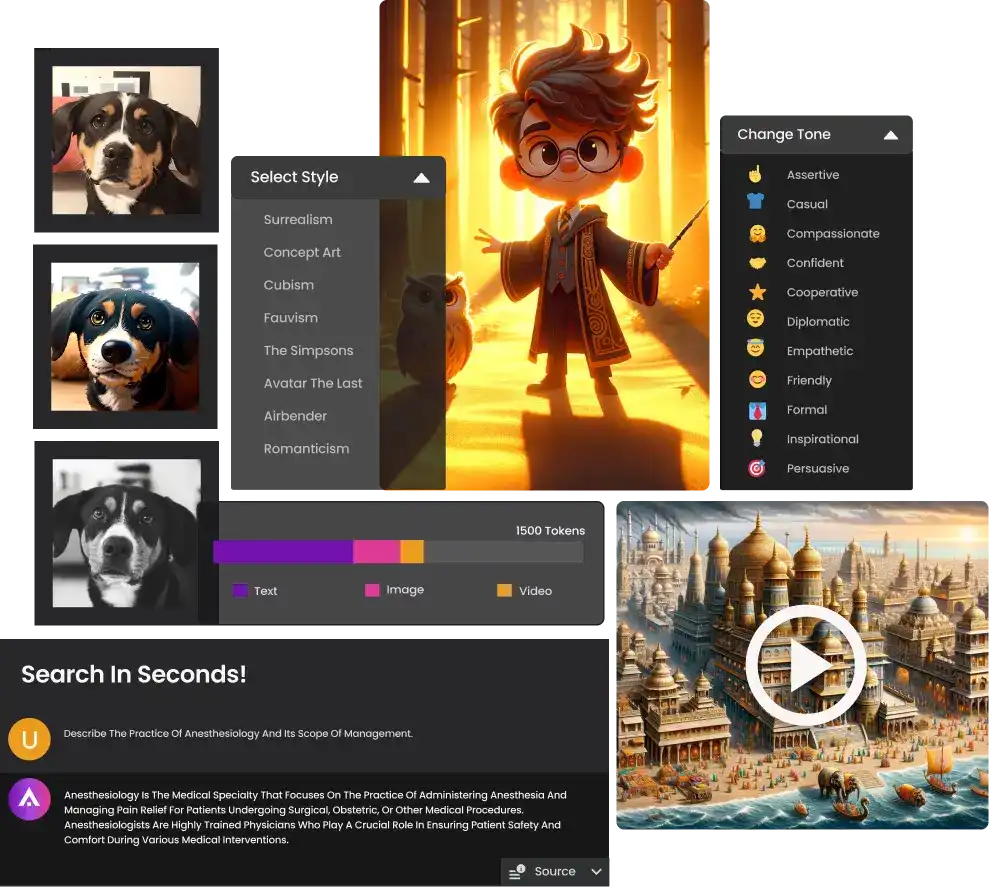Click the shirt and tie Formal icon
Image resolution: width=989 pixels, height=887 pixels.
click(757, 411)
